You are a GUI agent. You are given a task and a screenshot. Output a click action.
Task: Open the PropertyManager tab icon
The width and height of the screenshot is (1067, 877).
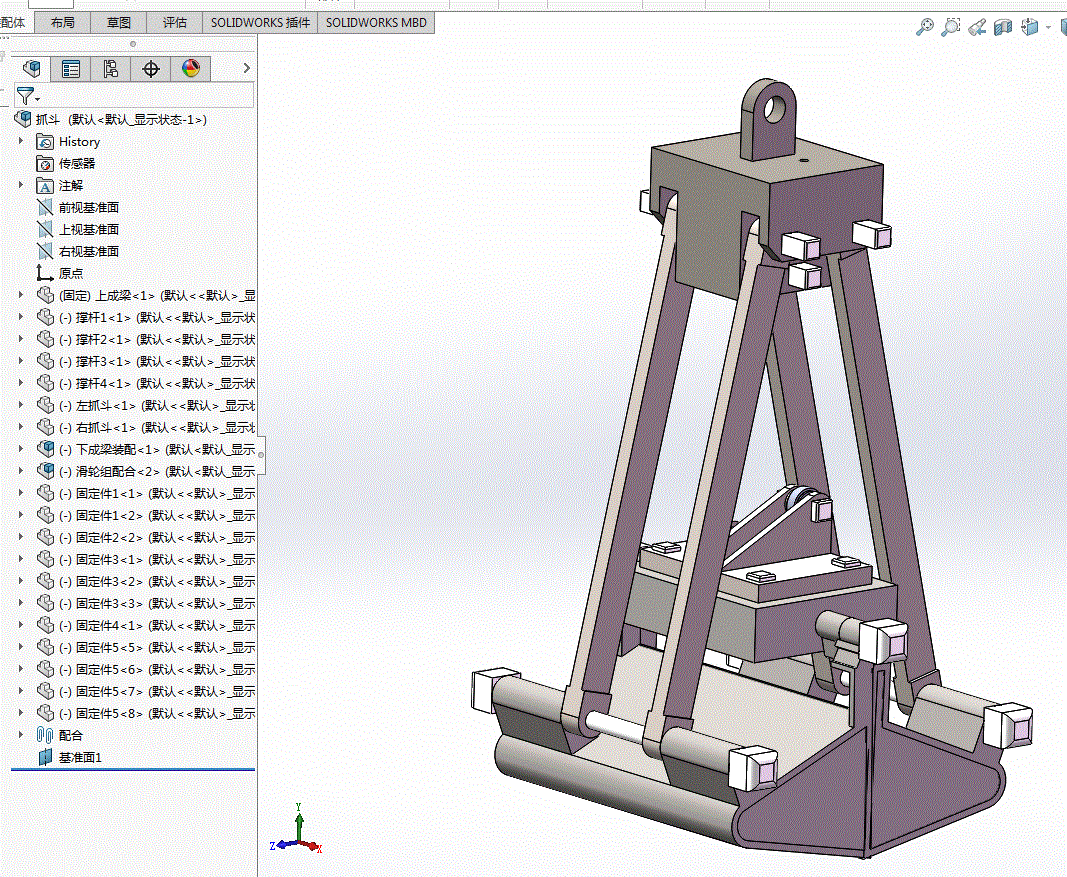pos(71,69)
